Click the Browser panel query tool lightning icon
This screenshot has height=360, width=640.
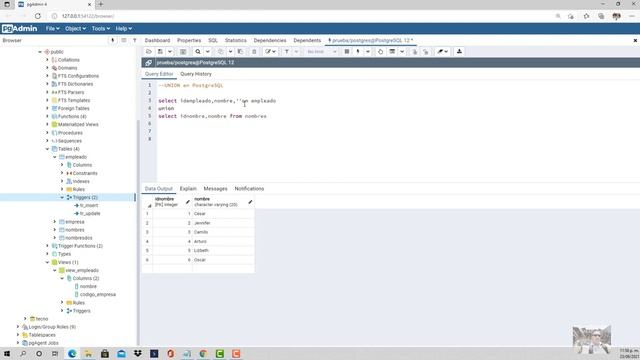pos(113,40)
